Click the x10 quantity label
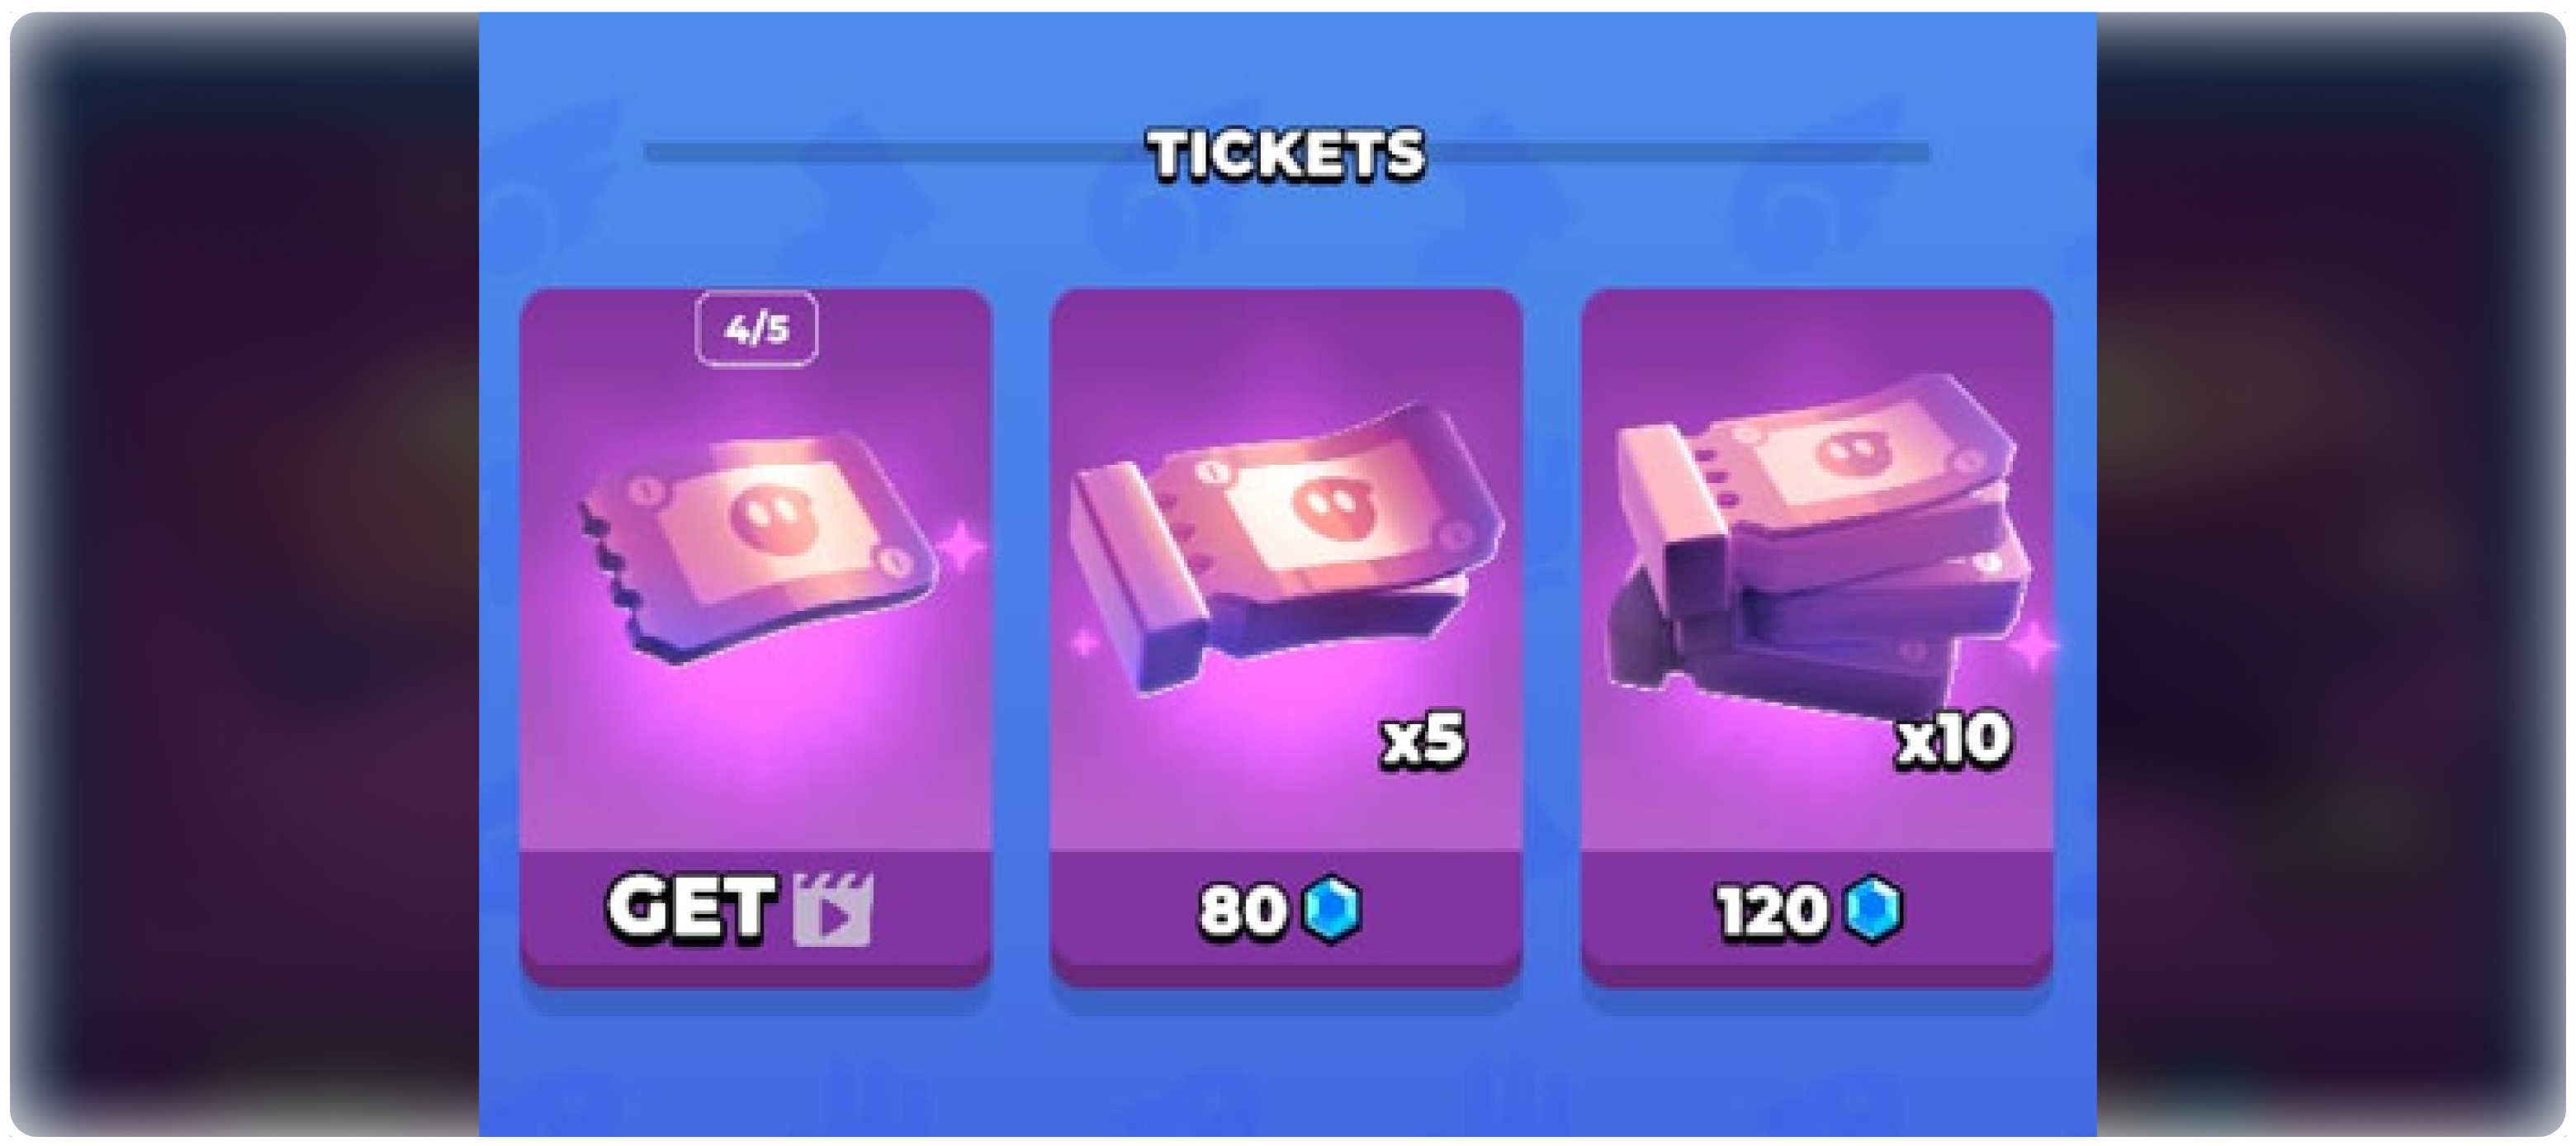The height and width of the screenshot is (1146, 2576). (1953, 740)
